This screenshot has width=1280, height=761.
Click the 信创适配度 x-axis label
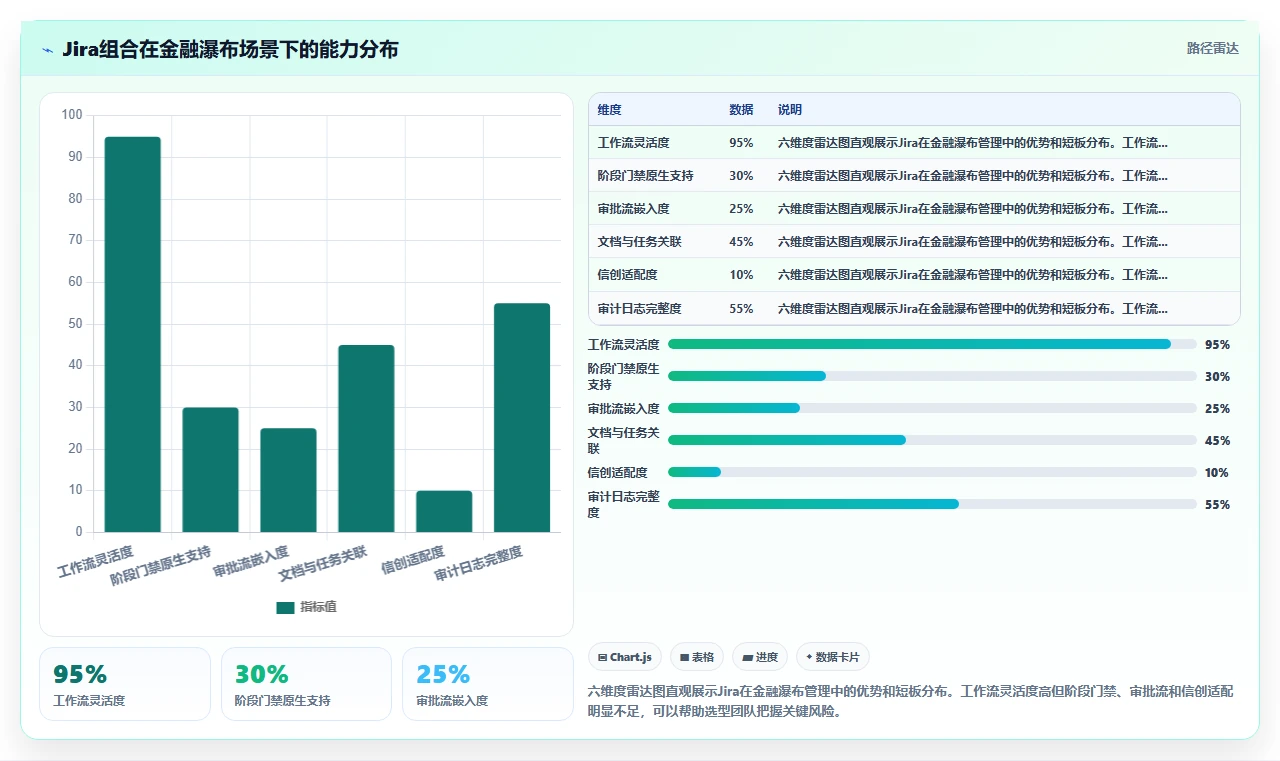413,559
